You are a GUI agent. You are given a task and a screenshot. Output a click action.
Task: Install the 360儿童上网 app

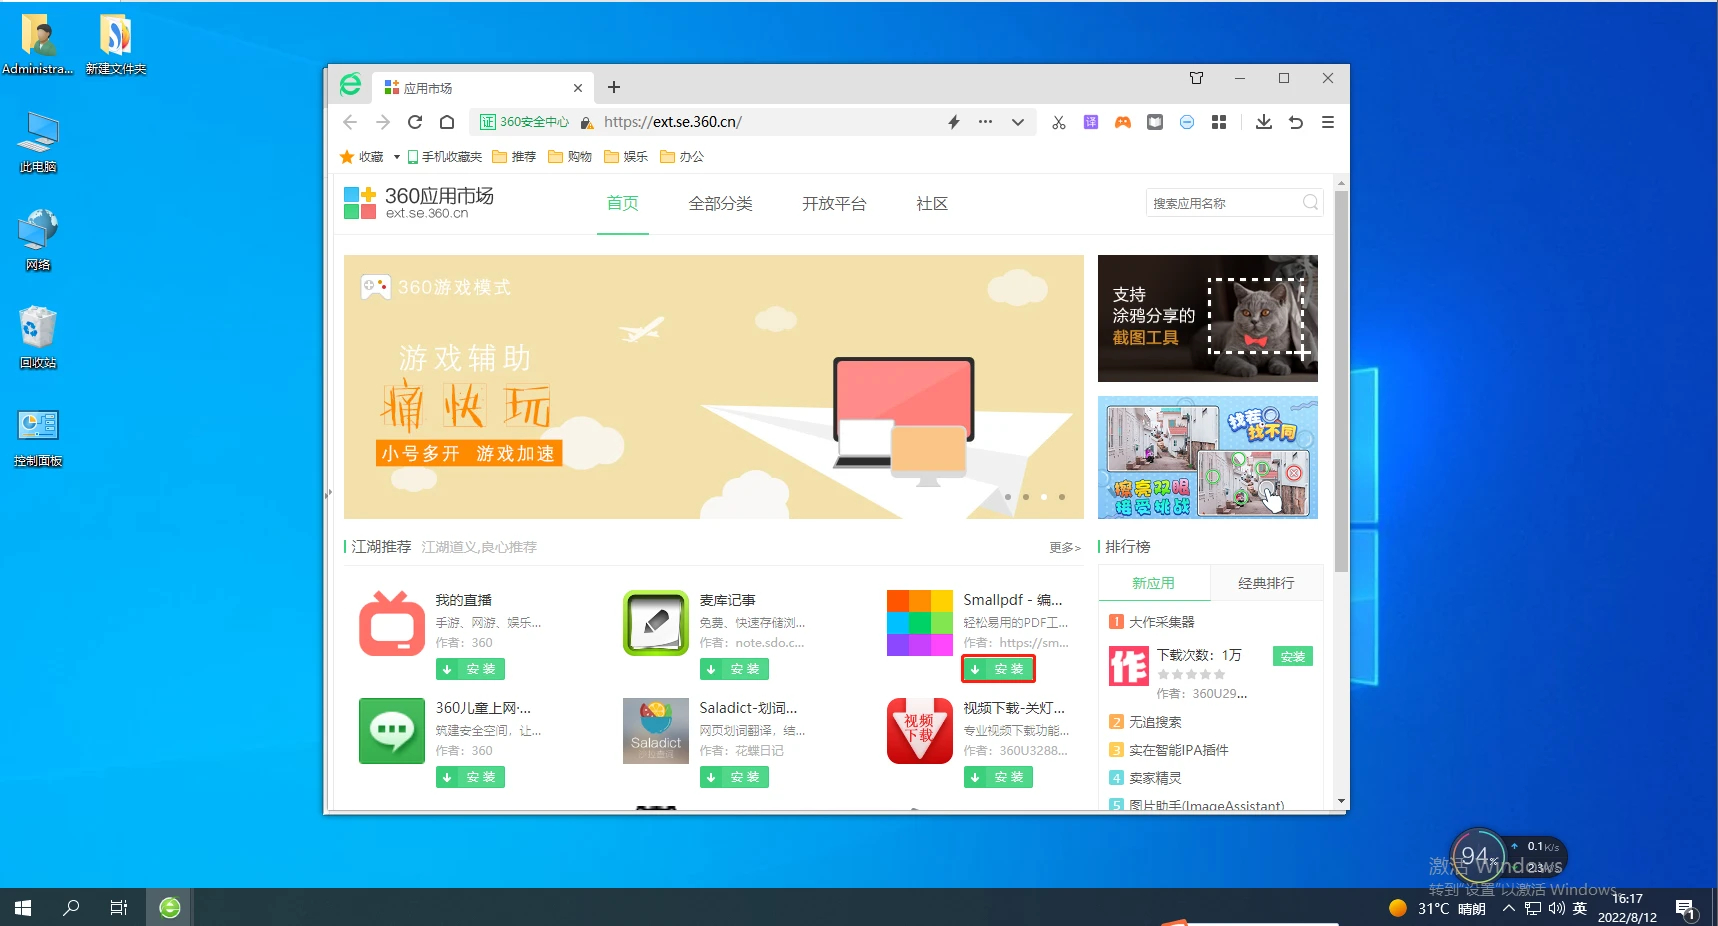click(x=470, y=777)
